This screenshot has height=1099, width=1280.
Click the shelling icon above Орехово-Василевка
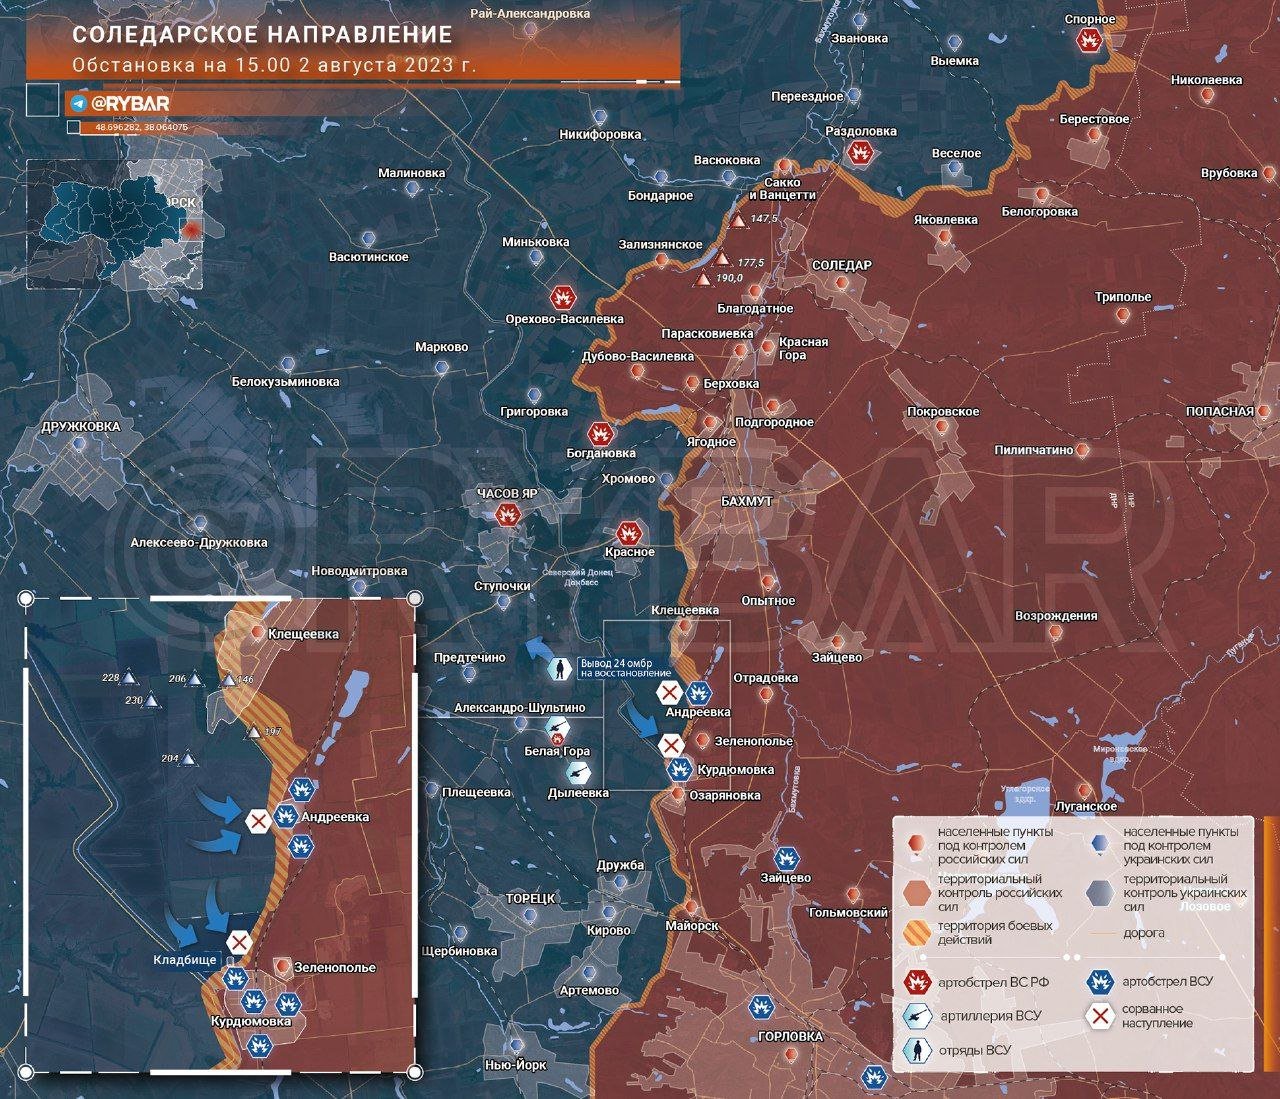point(563,298)
